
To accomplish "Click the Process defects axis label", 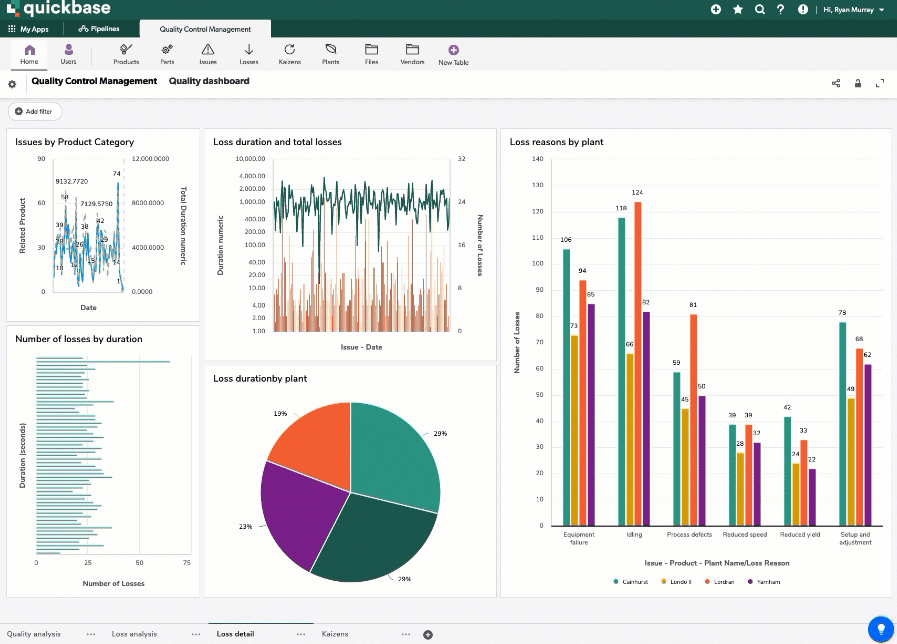I will point(689,535).
